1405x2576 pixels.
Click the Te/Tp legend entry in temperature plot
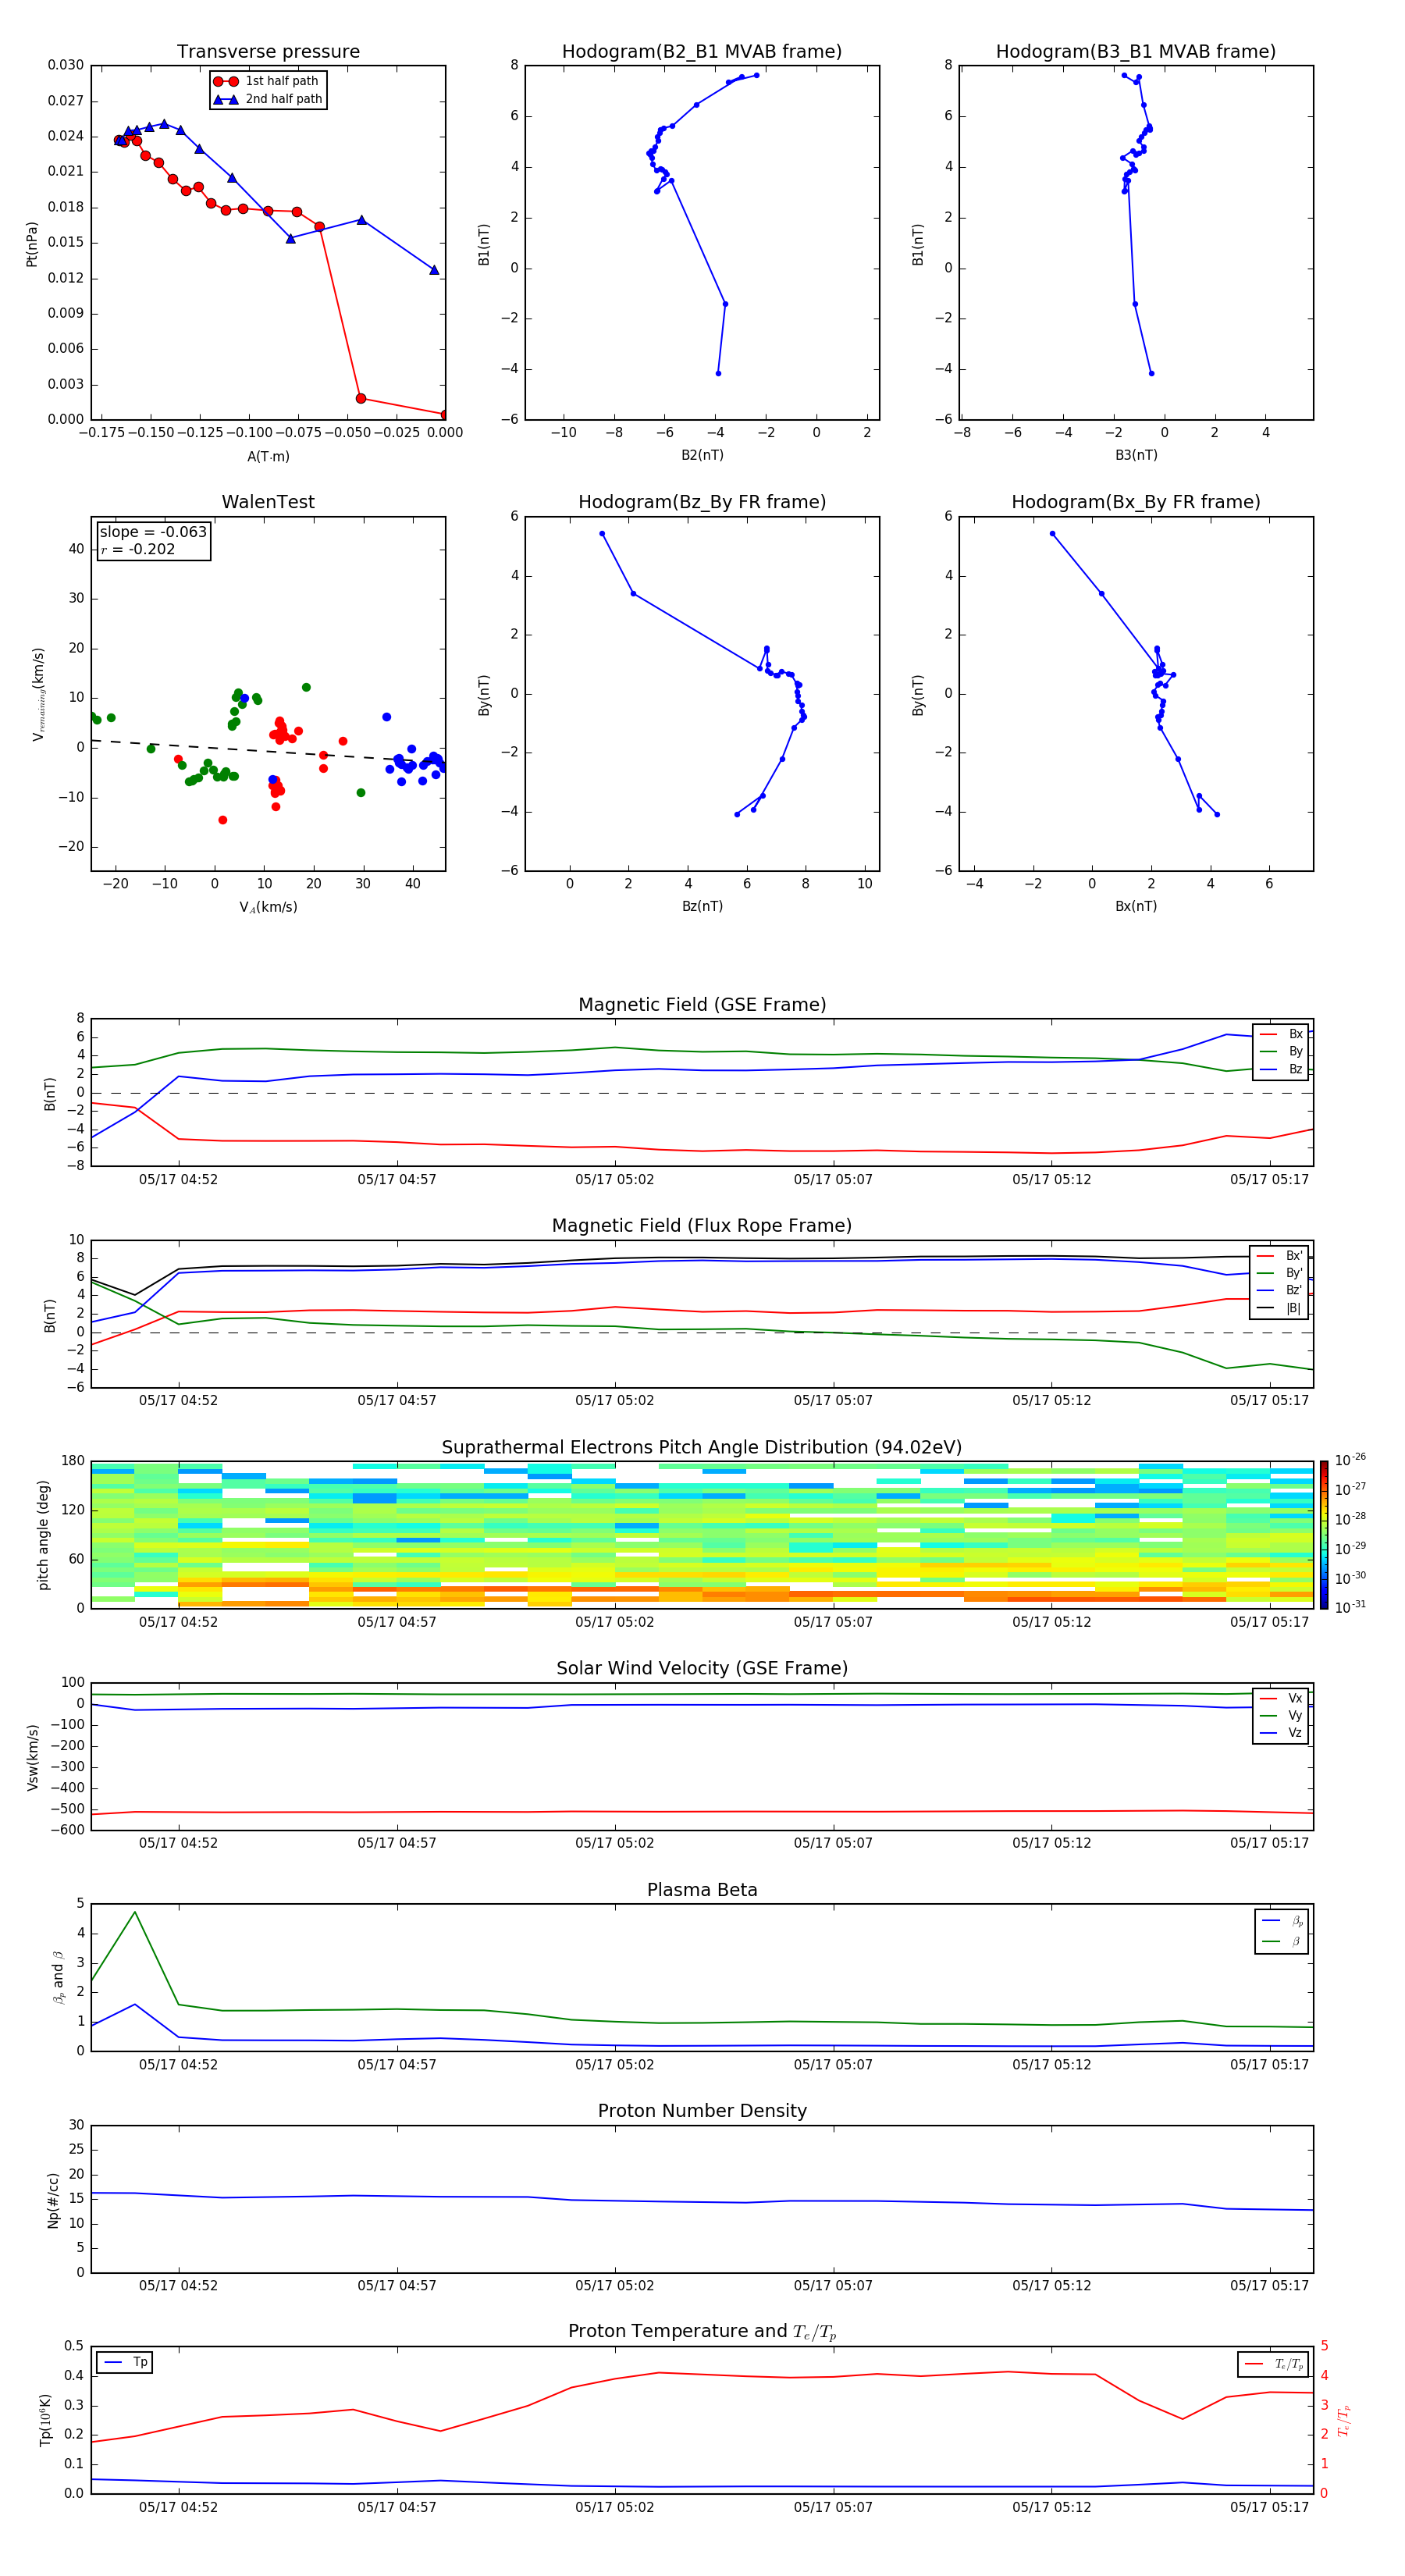(1274, 2364)
